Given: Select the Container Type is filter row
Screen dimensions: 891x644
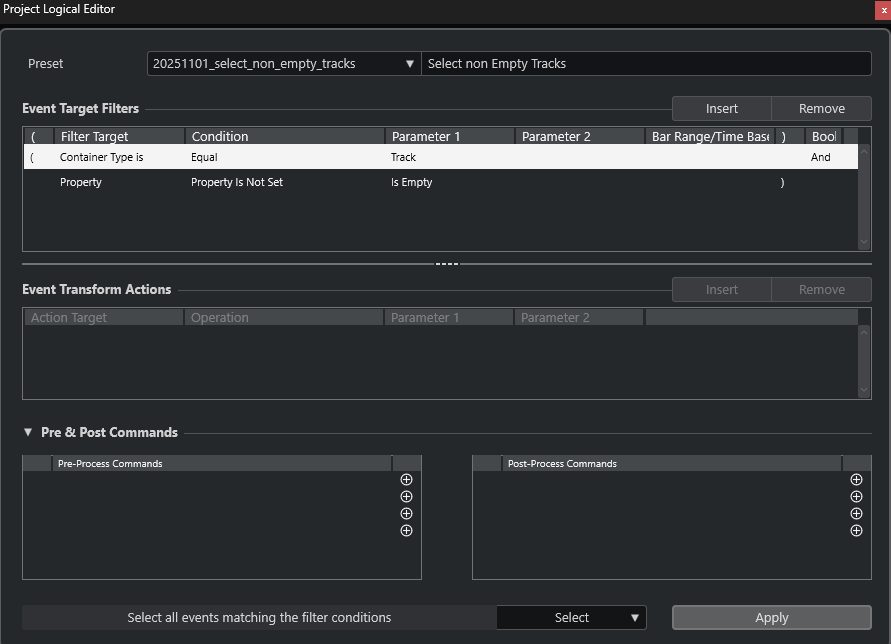Looking at the screenshot, I should click(102, 158).
